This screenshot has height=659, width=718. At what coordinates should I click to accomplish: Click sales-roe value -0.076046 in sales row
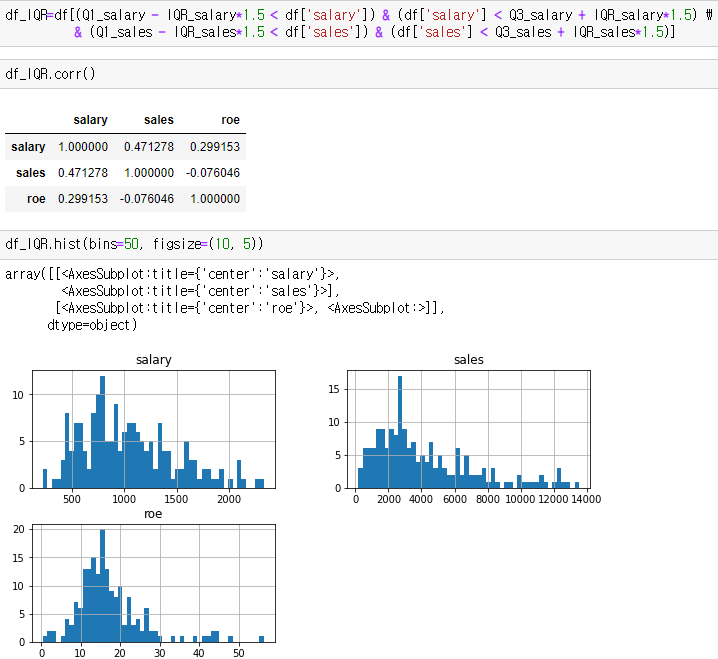pyautogui.click(x=213, y=173)
